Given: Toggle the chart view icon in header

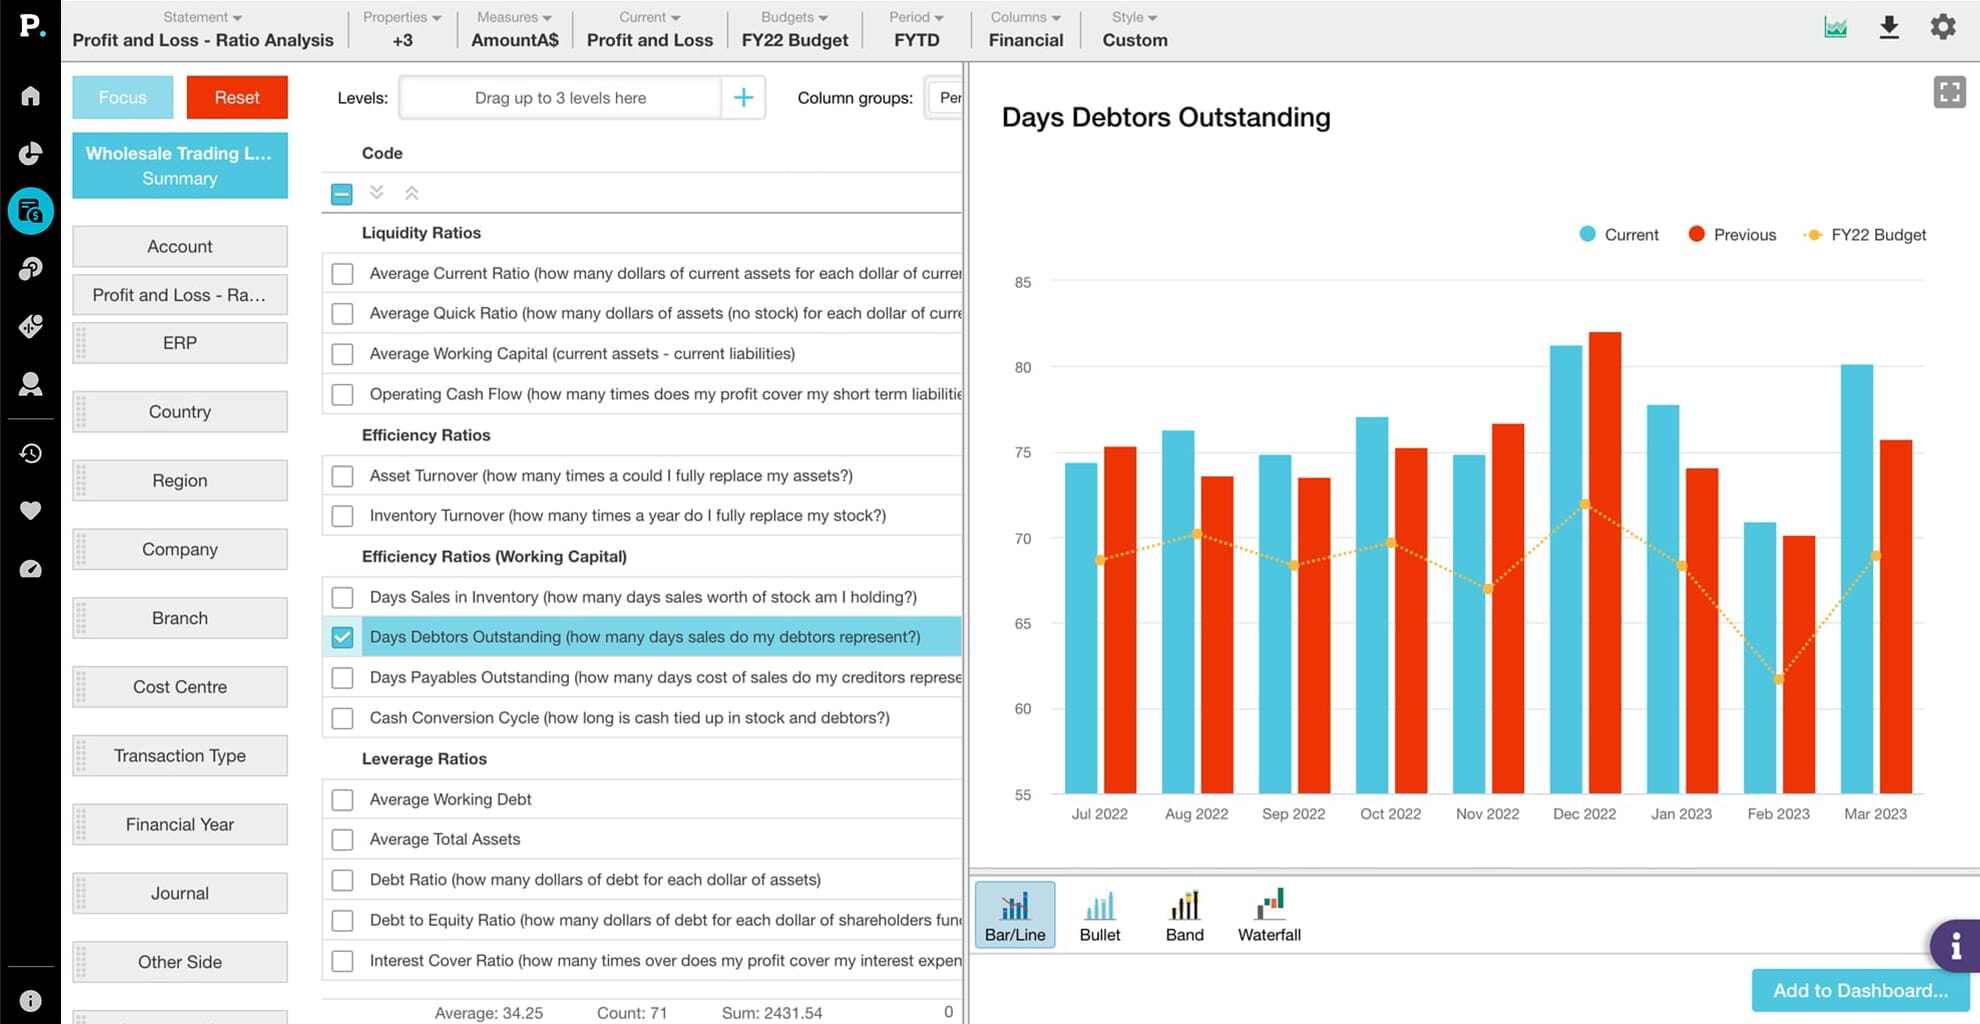Looking at the screenshot, I should coord(1835,27).
